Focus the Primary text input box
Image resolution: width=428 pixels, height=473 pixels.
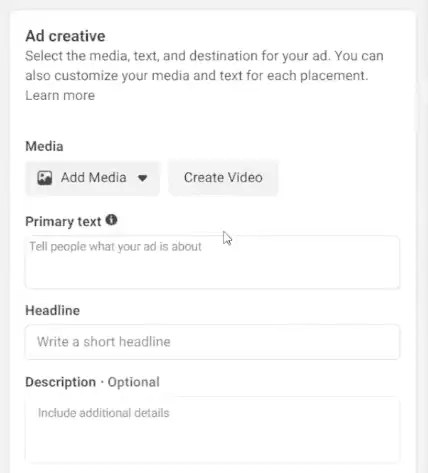click(x=212, y=262)
